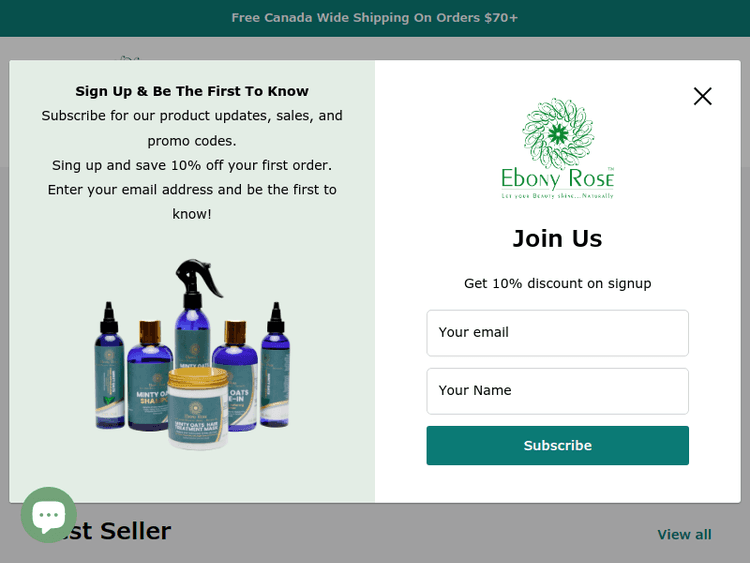
Task: Click the rightmost applicator bottle
Action: [x=275, y=364]
